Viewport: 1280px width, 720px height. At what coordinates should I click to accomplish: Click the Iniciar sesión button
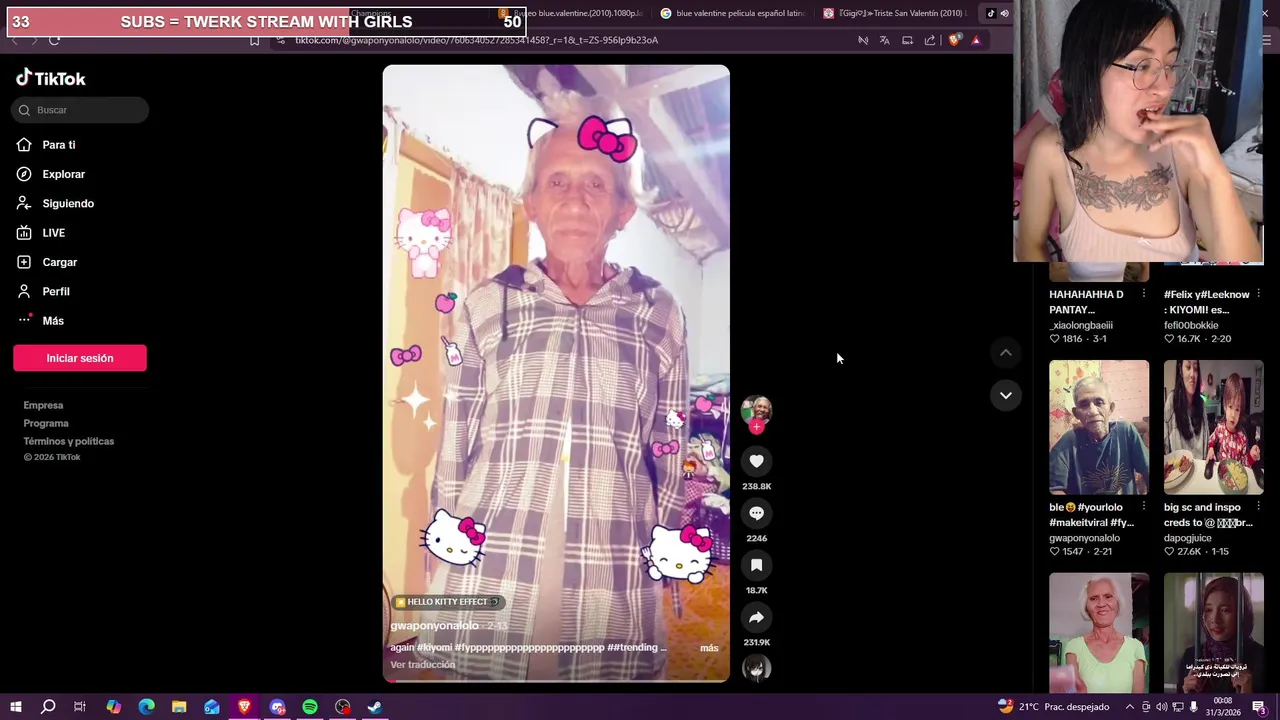[x=80, y=358]
